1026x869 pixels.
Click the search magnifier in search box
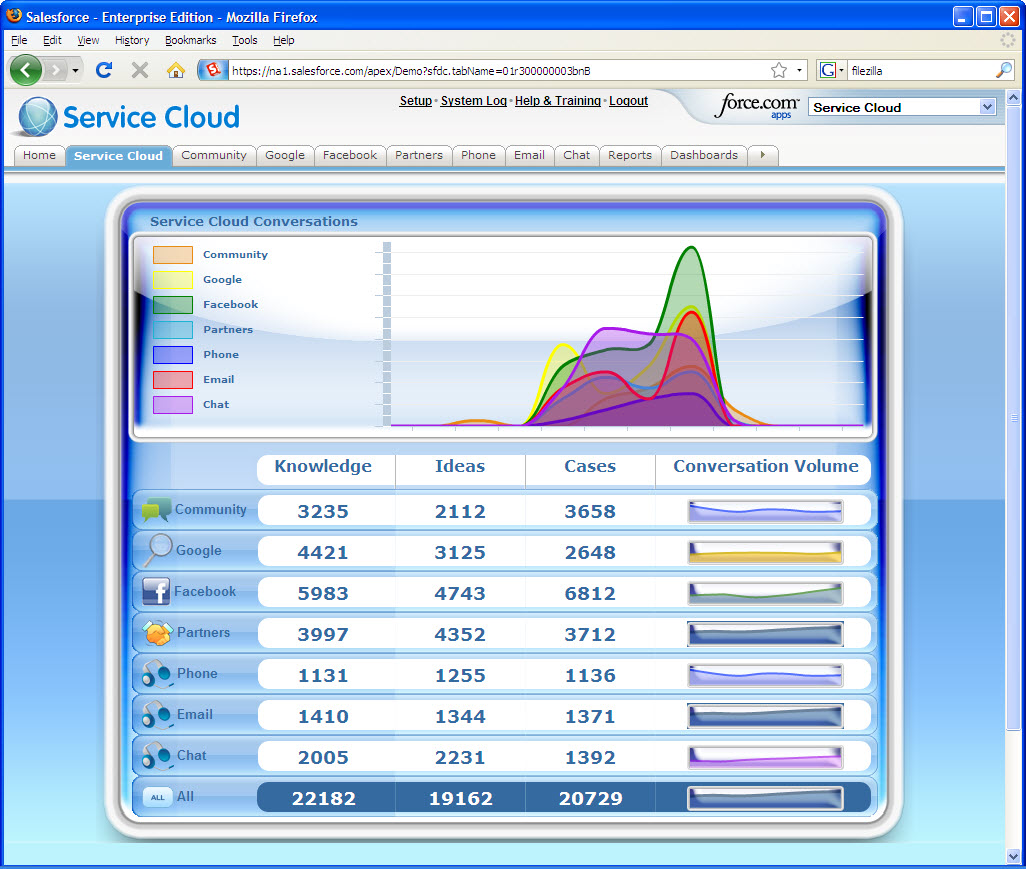click(x=1003, y=70)
